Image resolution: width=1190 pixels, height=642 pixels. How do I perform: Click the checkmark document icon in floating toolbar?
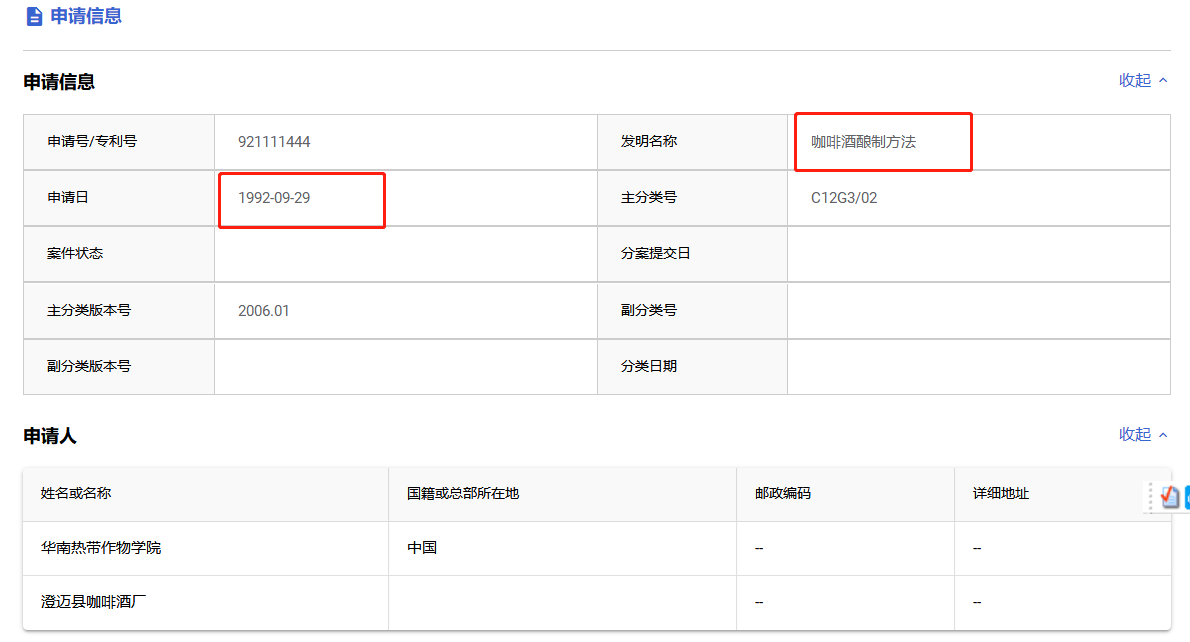point(1170,497)
